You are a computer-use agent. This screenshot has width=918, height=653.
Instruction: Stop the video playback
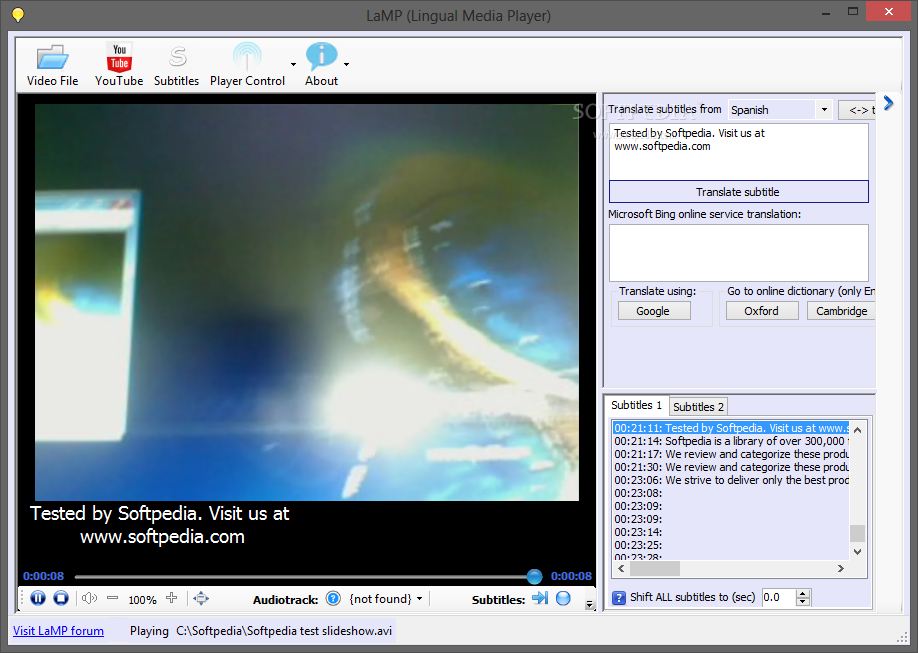click(61, 598)
